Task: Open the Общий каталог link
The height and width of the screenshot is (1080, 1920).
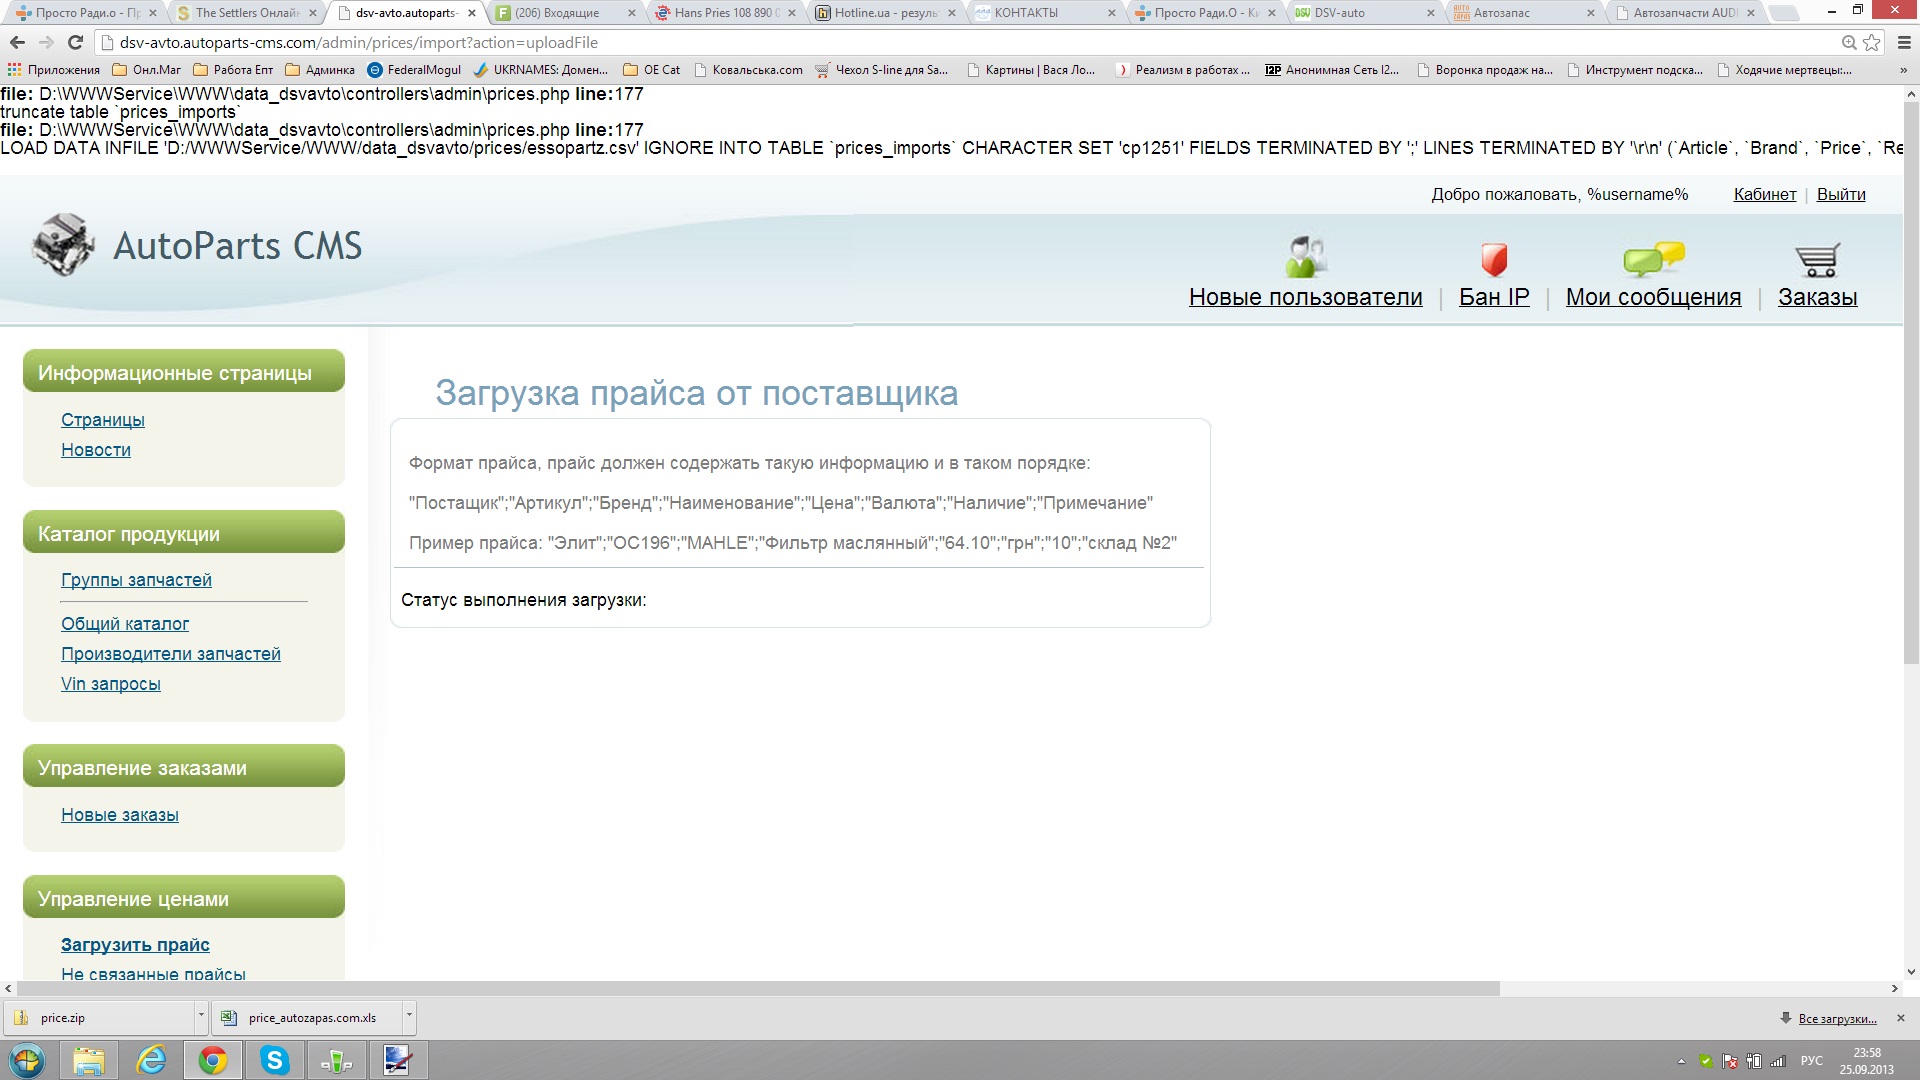Action: [x=125, y=624]
